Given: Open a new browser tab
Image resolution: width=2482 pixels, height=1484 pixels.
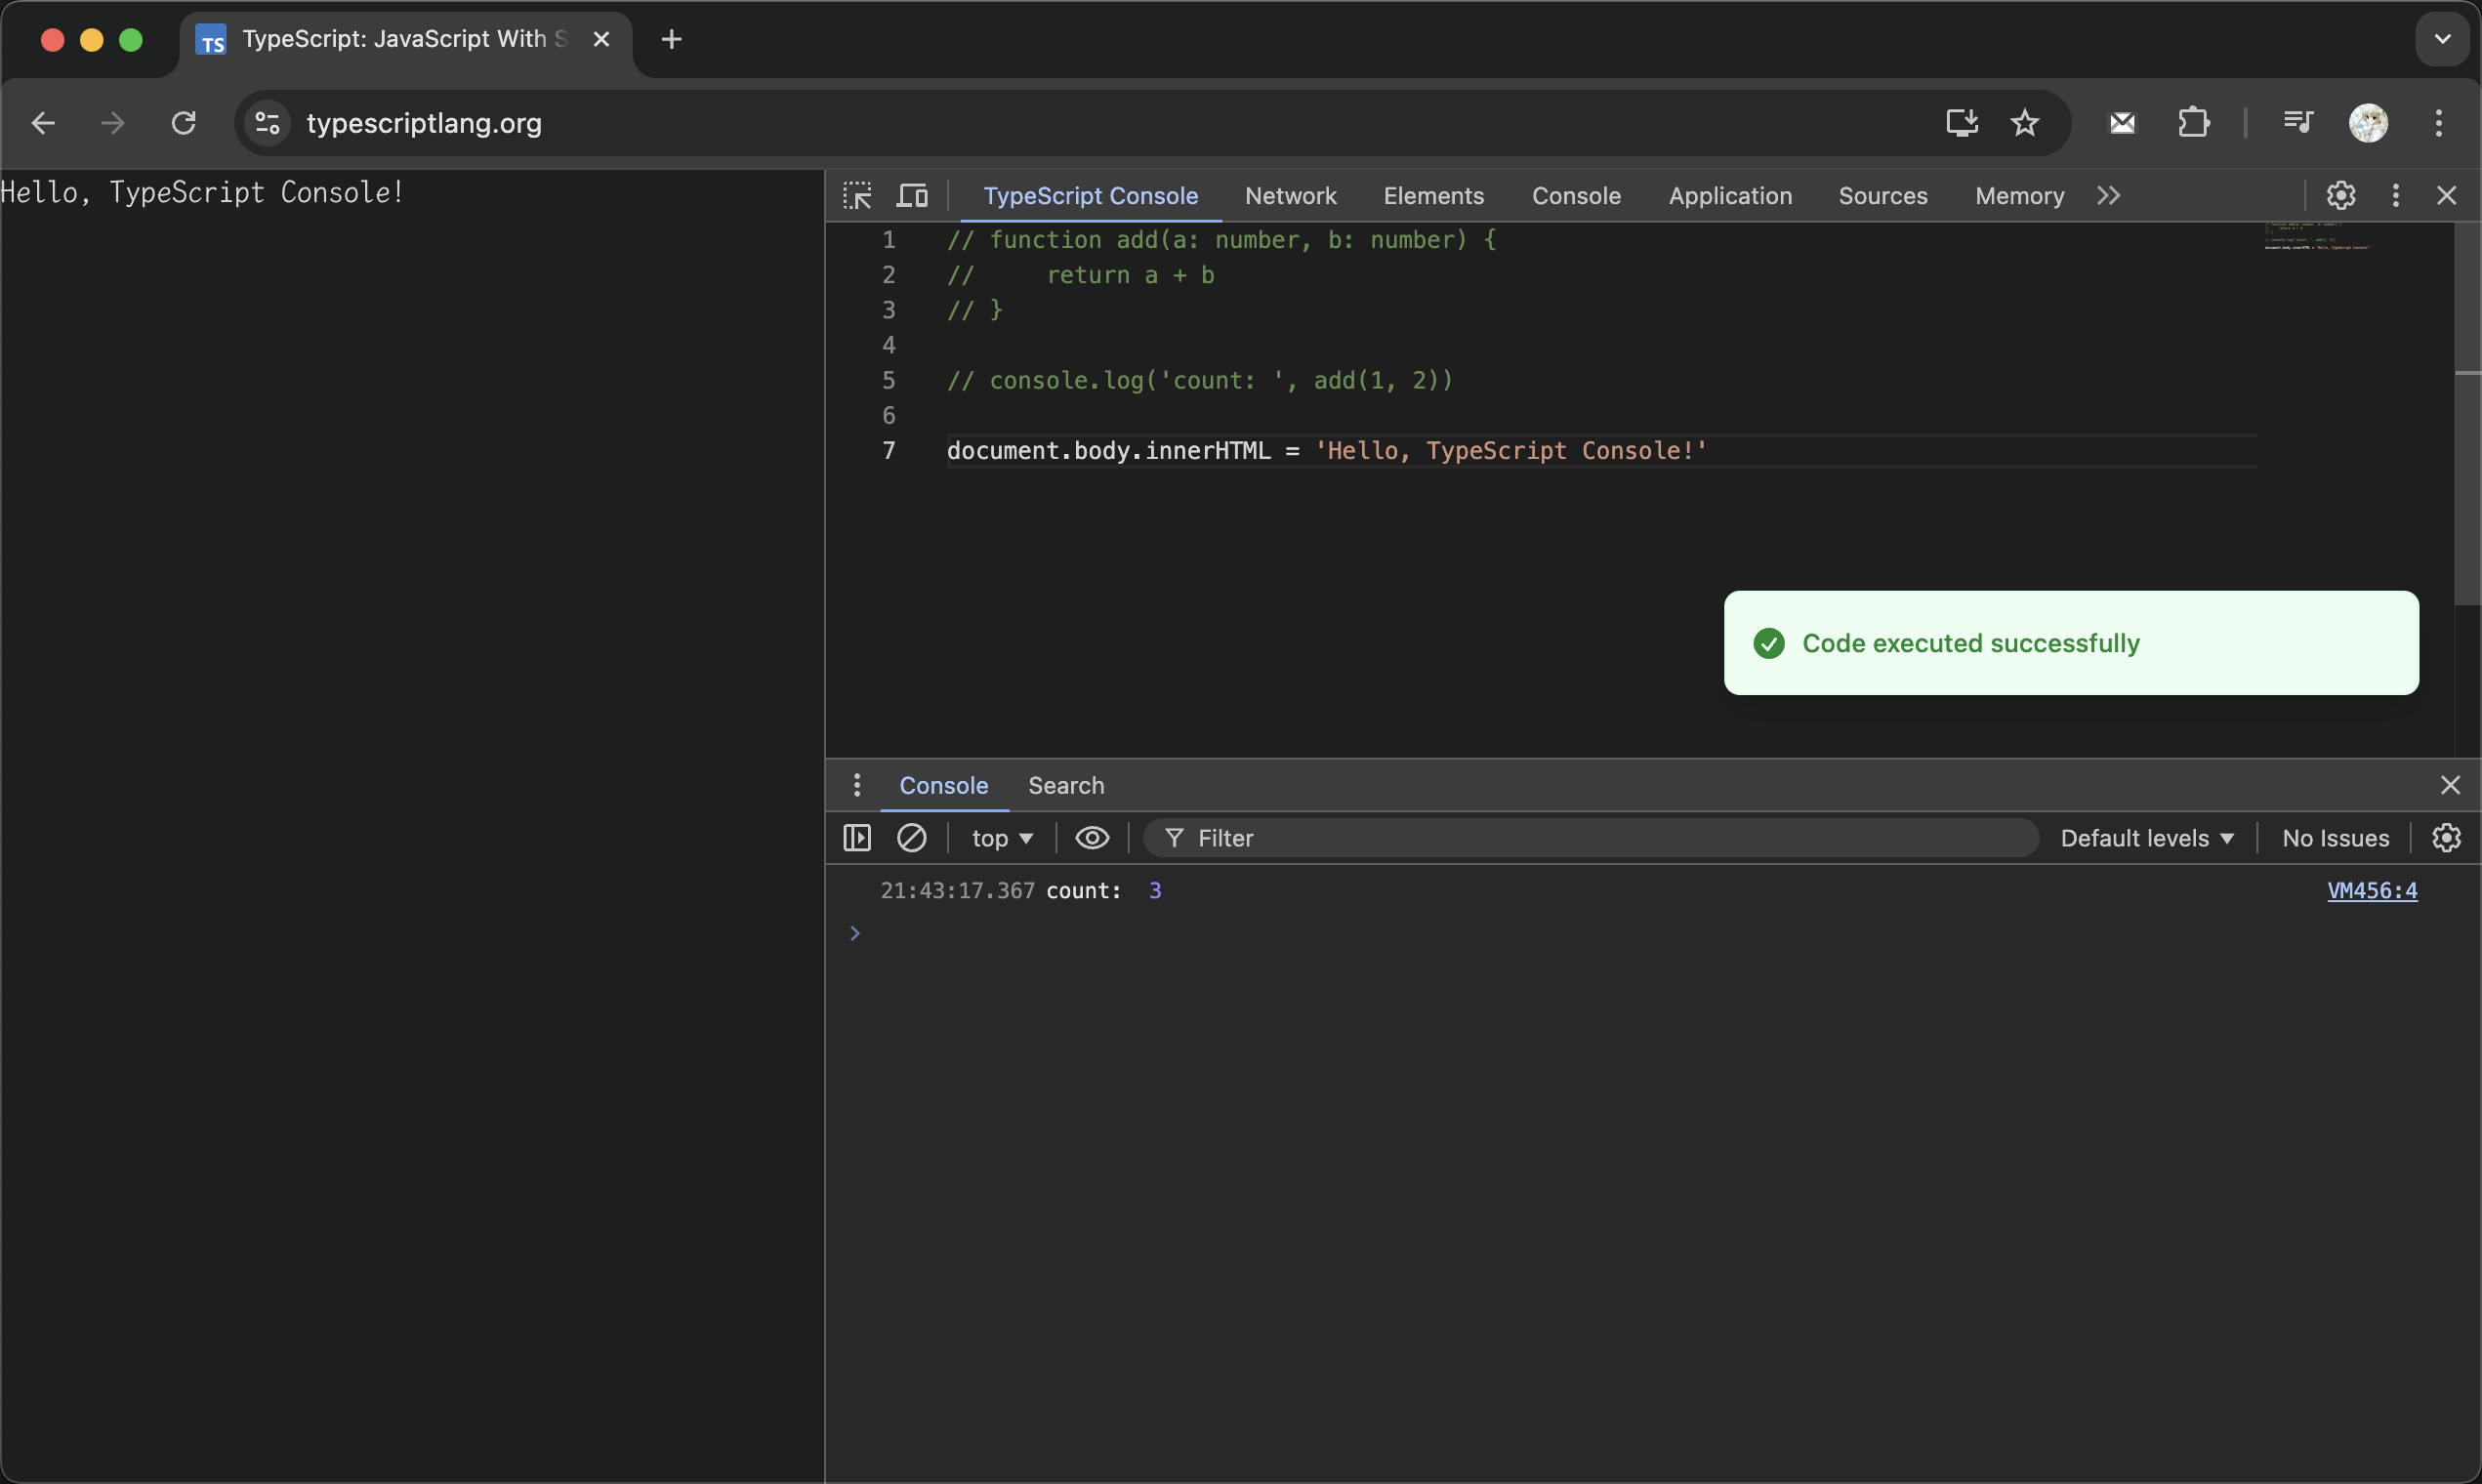Looking at the screenshot, I should (672, 39).
